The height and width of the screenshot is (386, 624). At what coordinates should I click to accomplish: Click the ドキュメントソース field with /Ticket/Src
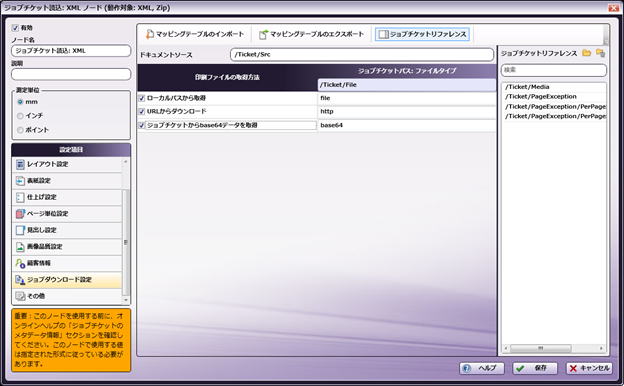(362, 55)
